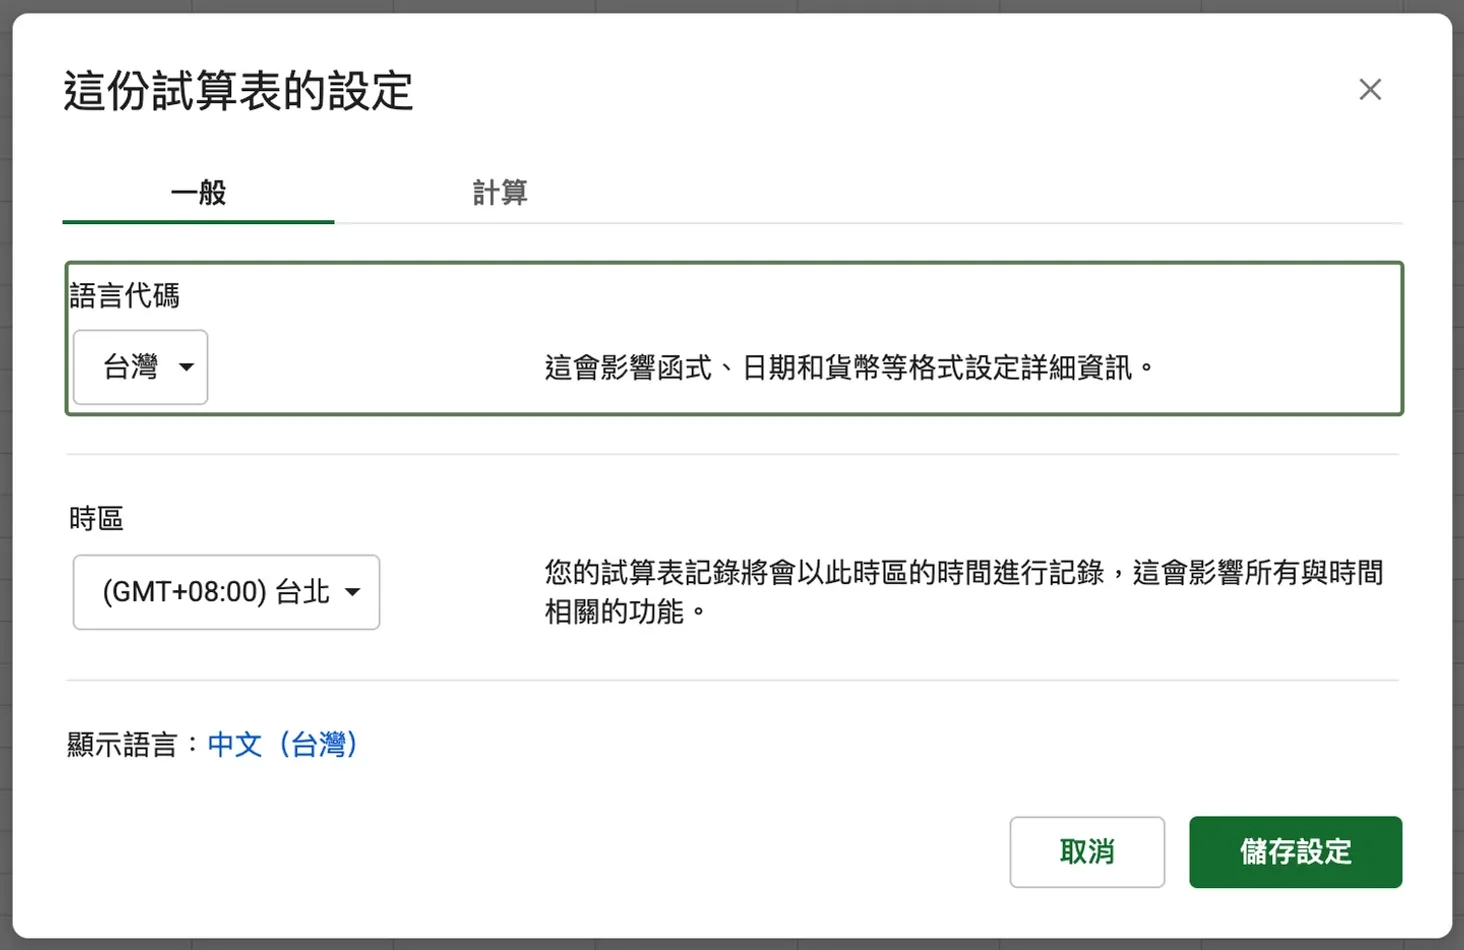Switch to the 一般 tab
This screenshot has height=950, width=1464.
198,192
